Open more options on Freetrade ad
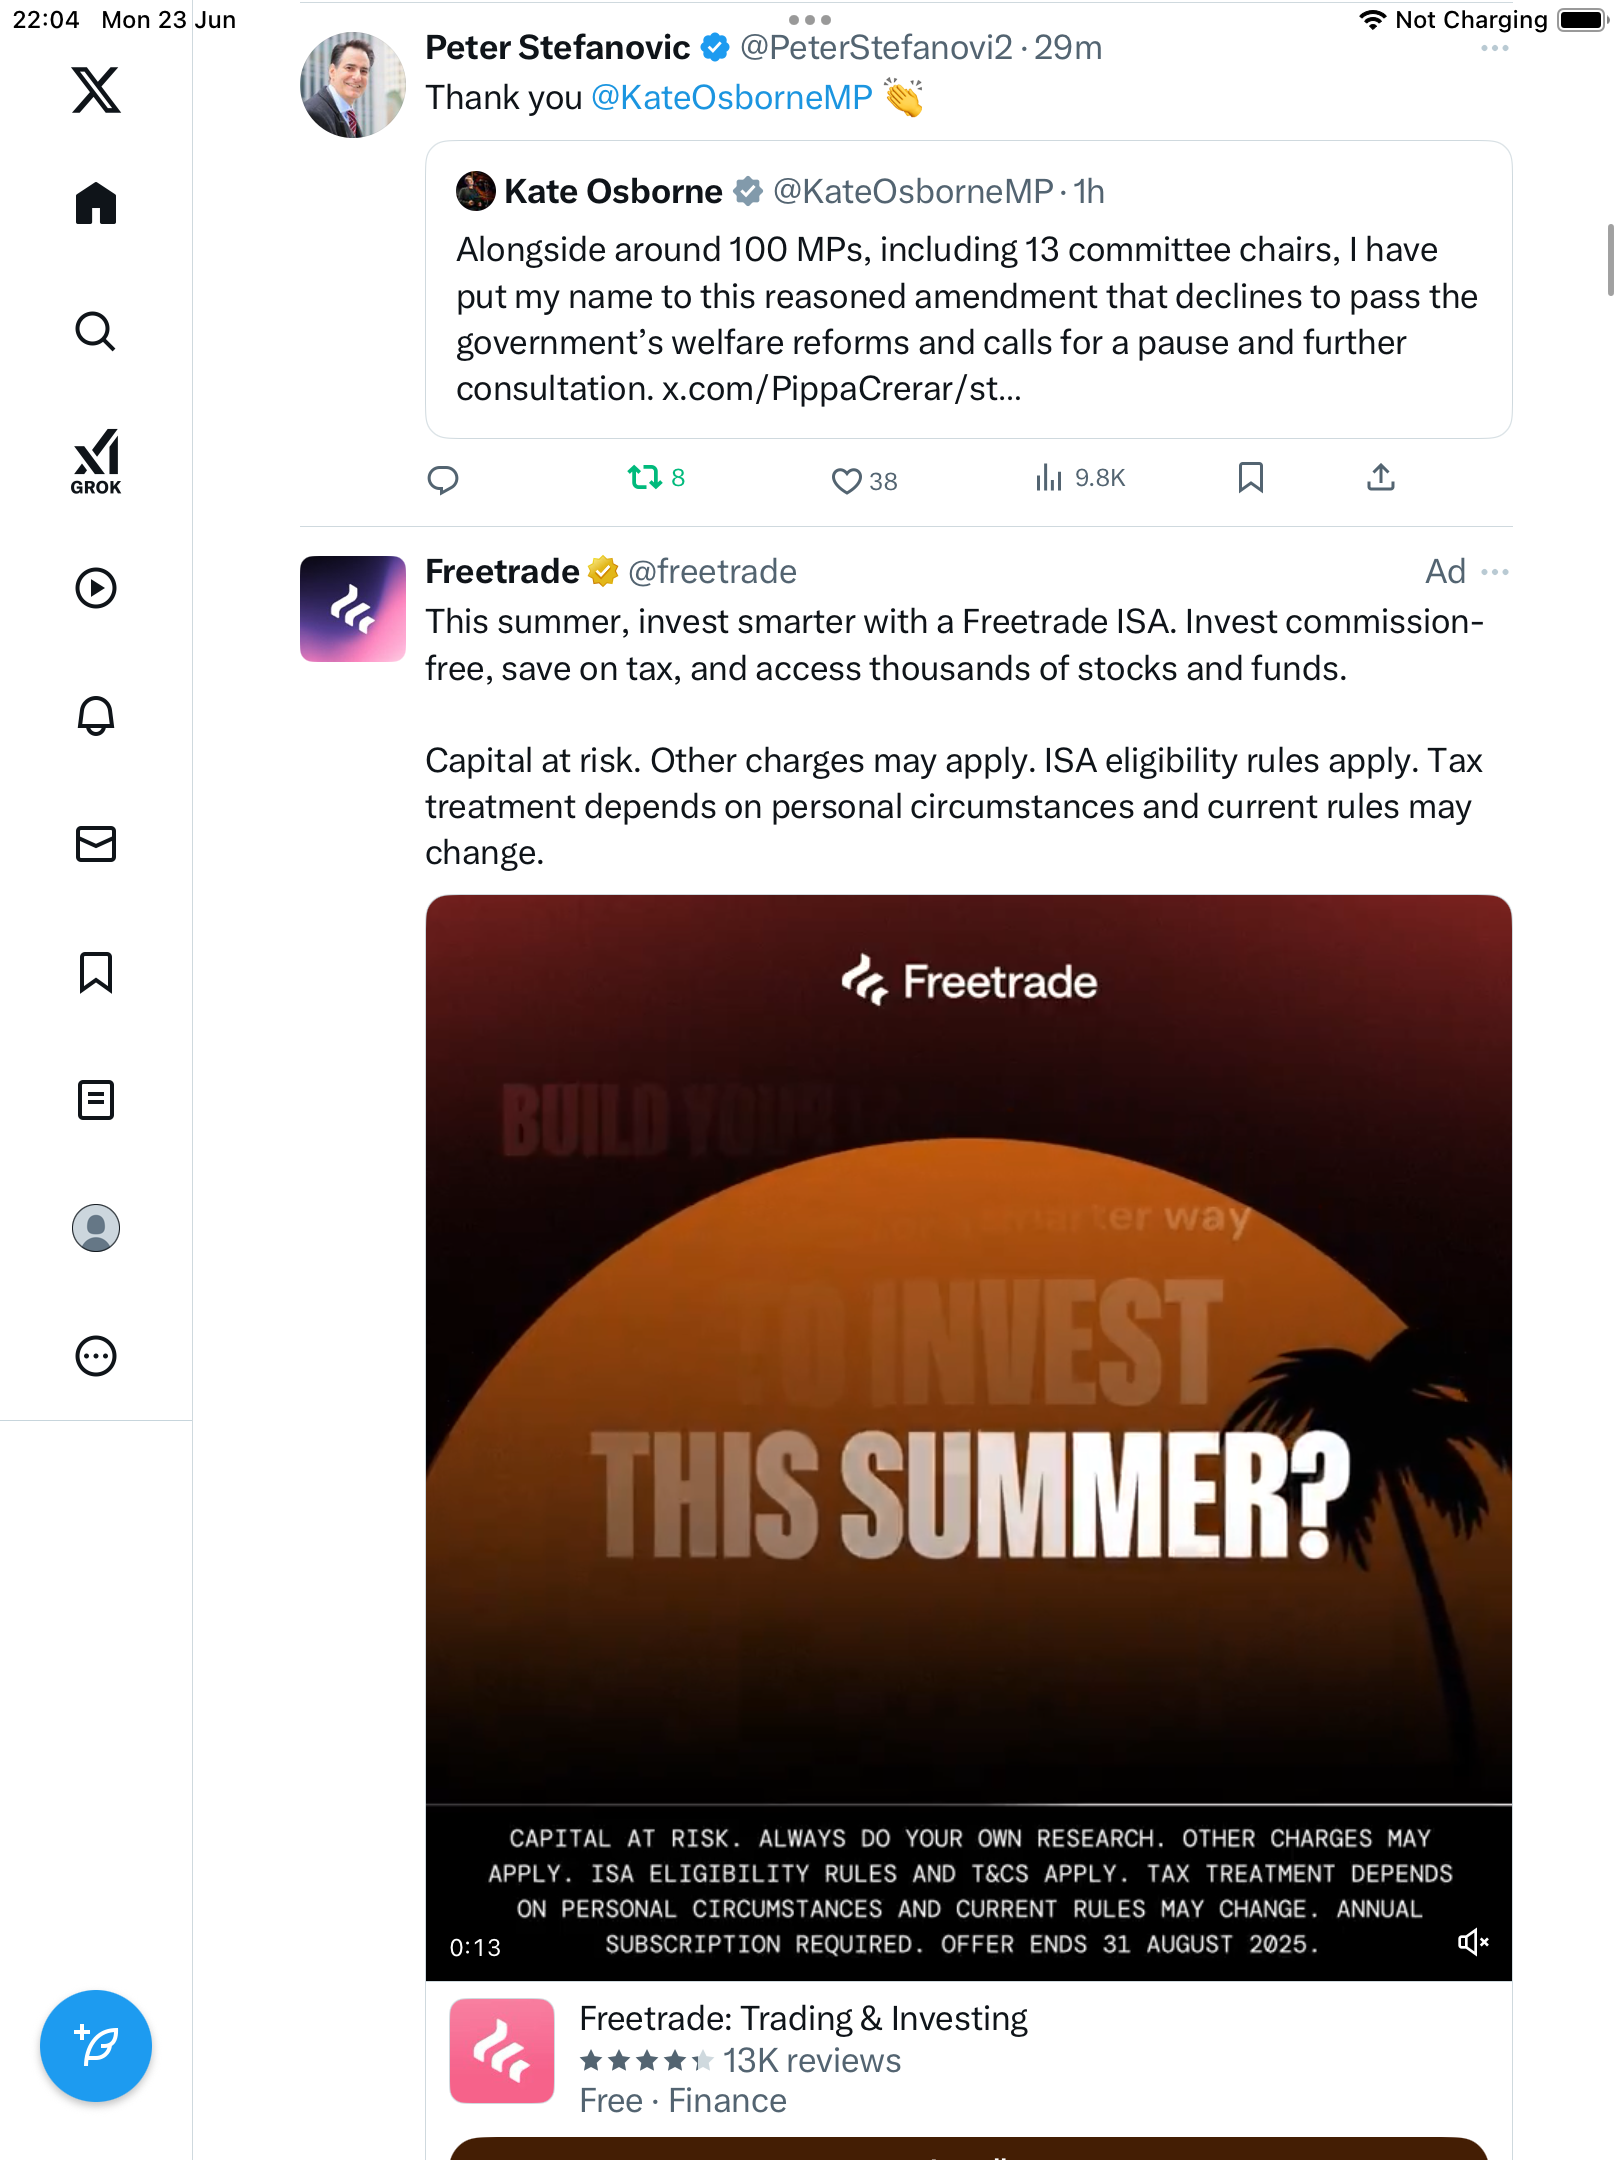The width and height of the screenshot is (1620, 2160). 1495,572
